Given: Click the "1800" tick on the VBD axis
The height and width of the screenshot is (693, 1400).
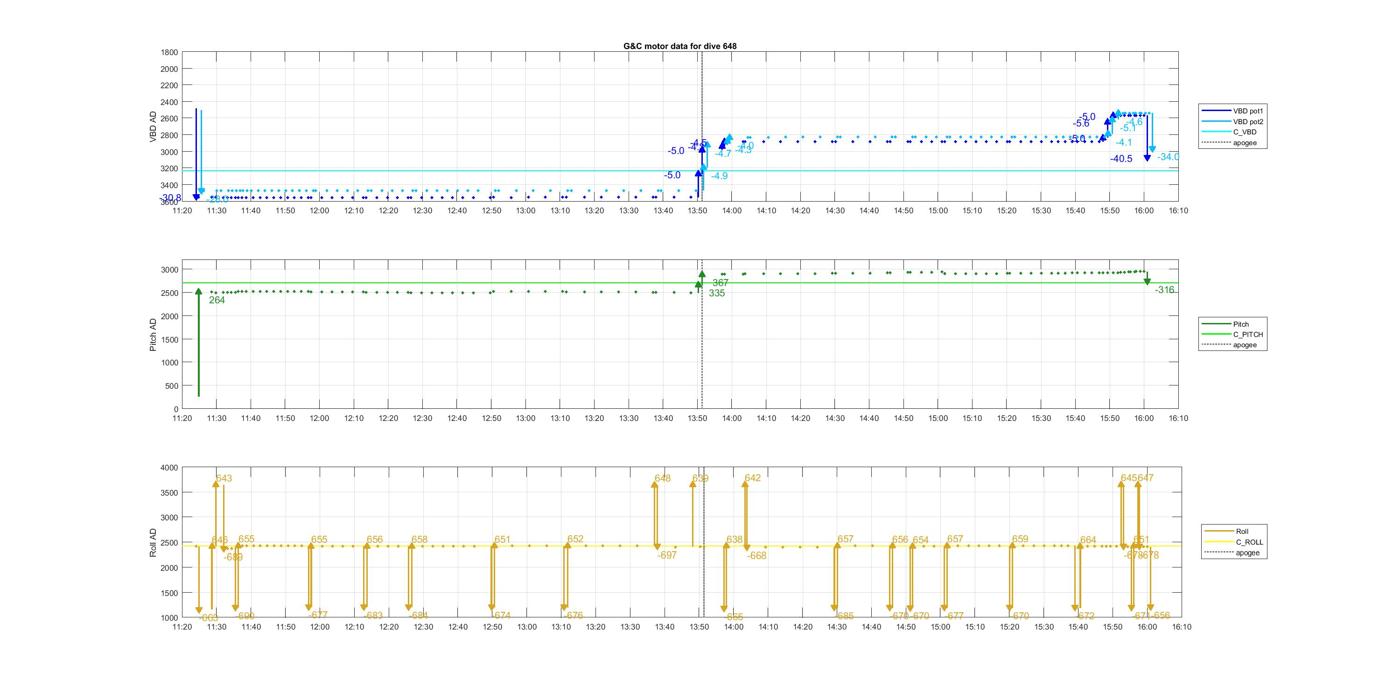Looking at the screenshot, I should point(170,52).
